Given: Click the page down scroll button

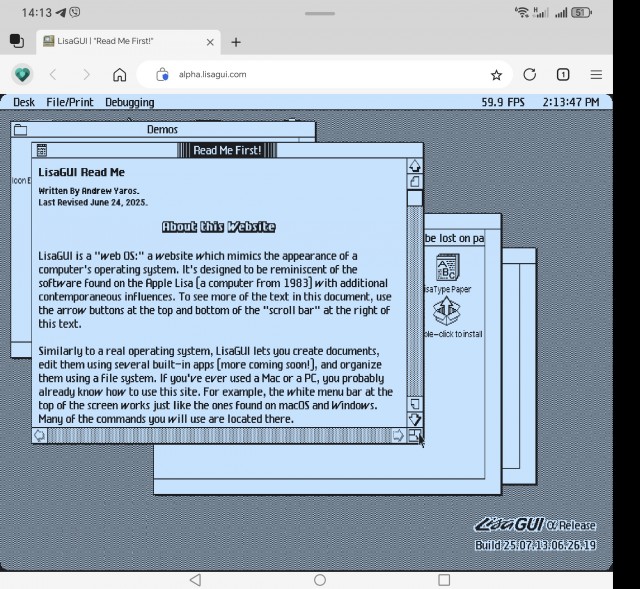Looking at the screenshot, I should (415, 404).
